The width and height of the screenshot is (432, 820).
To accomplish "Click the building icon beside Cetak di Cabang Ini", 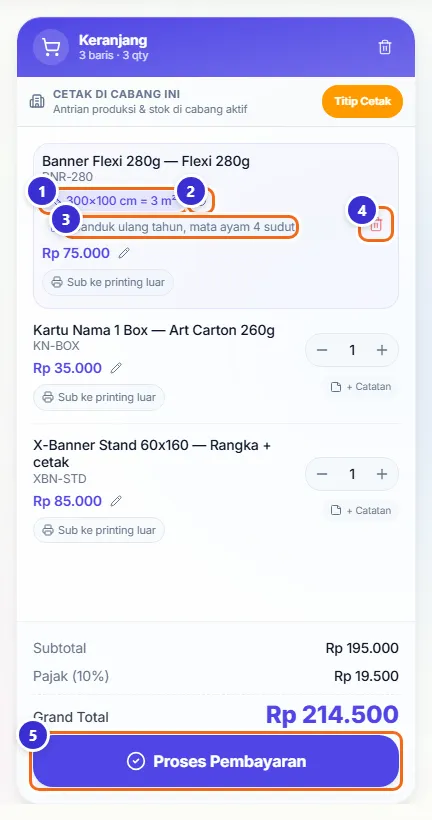I will [x=37, y=102].
